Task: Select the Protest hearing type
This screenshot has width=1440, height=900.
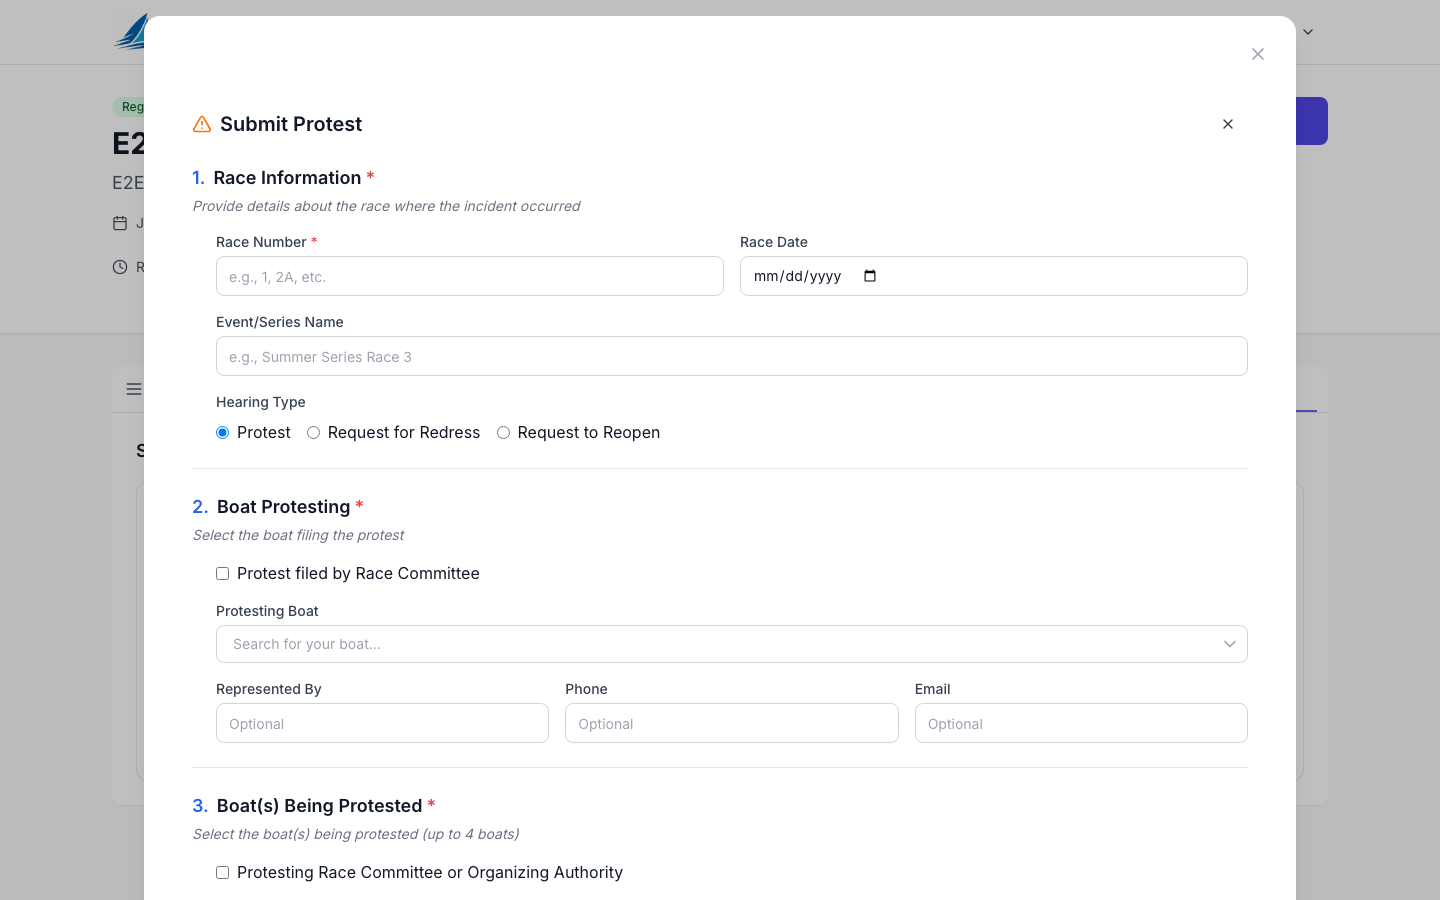Action: (x=223, y=433)
